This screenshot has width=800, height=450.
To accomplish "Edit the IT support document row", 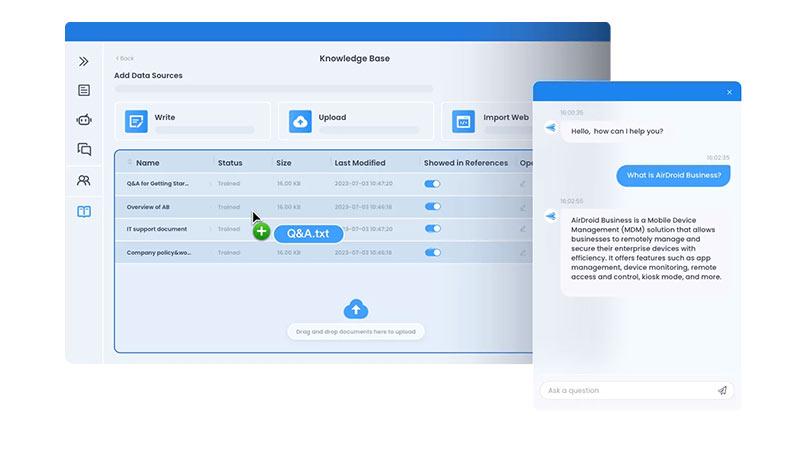I will tap(523, 229).
